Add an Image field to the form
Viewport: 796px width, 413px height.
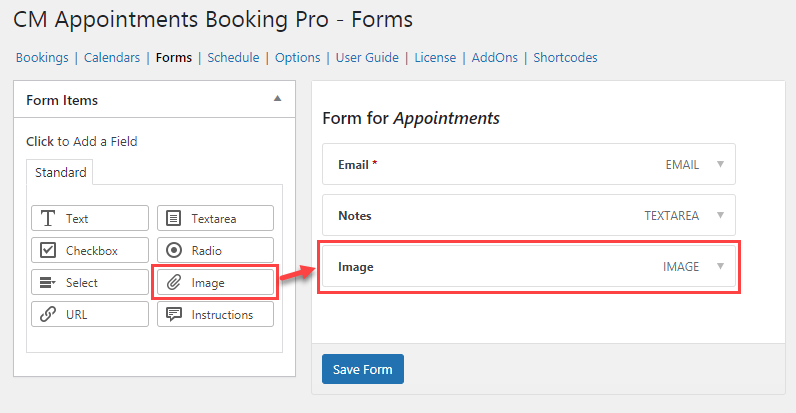(x=215, y=282)
